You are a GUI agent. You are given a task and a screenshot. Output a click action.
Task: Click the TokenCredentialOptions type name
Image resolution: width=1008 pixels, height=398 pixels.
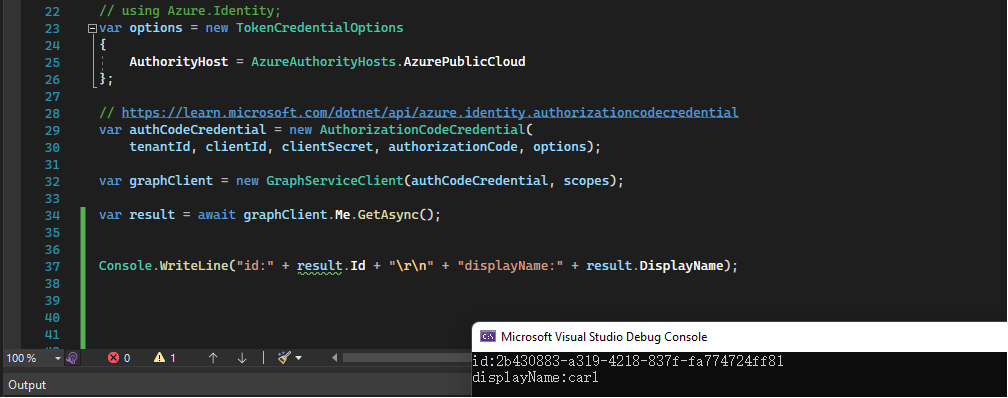[320, 28]
